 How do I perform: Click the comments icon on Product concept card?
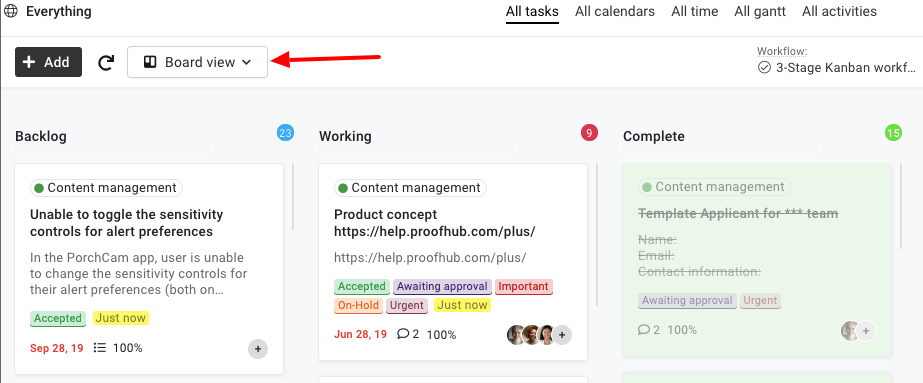click(x=403, y=334)
